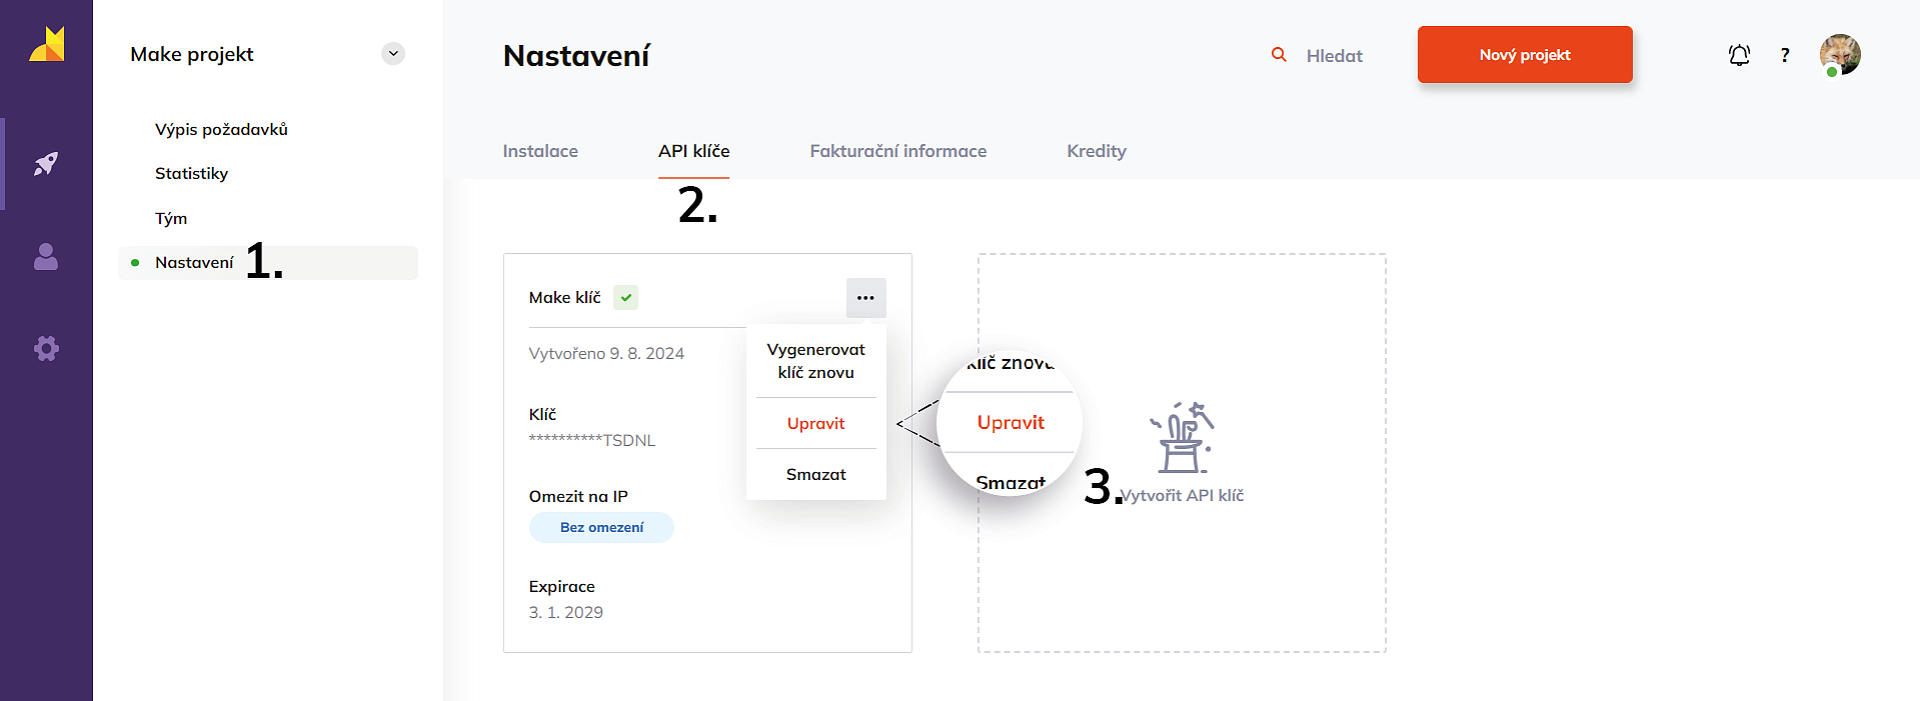Click the notification bell icon
Screen dimensions: 1920x701
(1739, 55)
